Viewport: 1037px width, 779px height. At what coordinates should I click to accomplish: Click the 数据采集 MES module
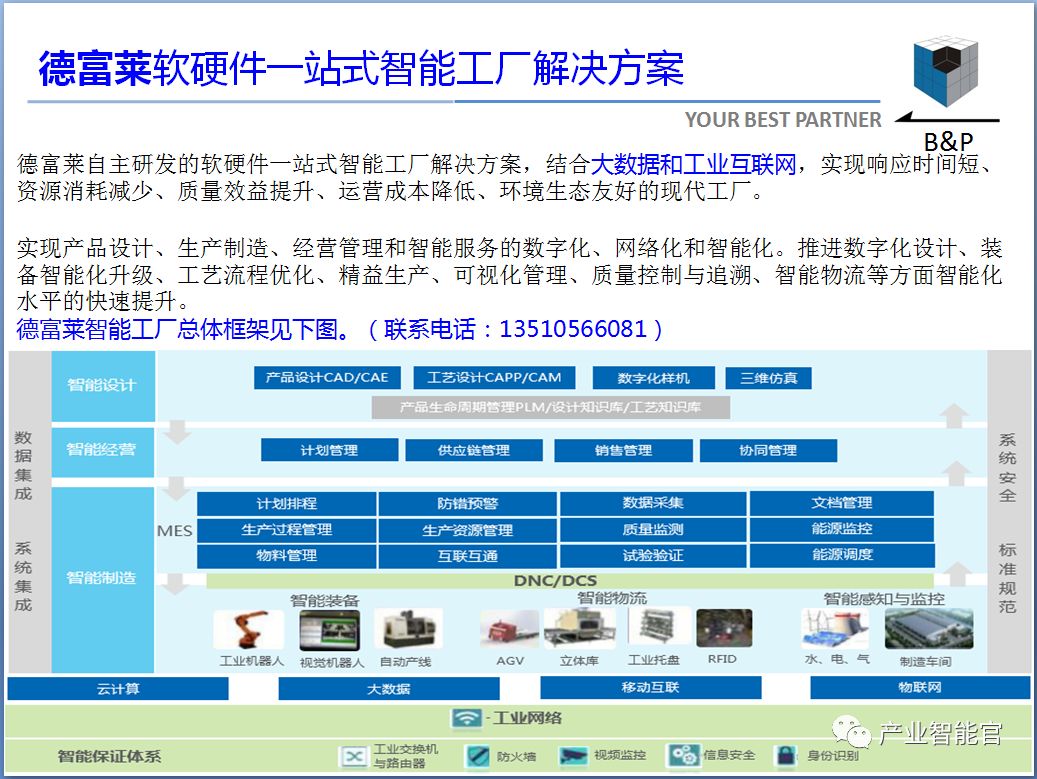click(653, 503)
